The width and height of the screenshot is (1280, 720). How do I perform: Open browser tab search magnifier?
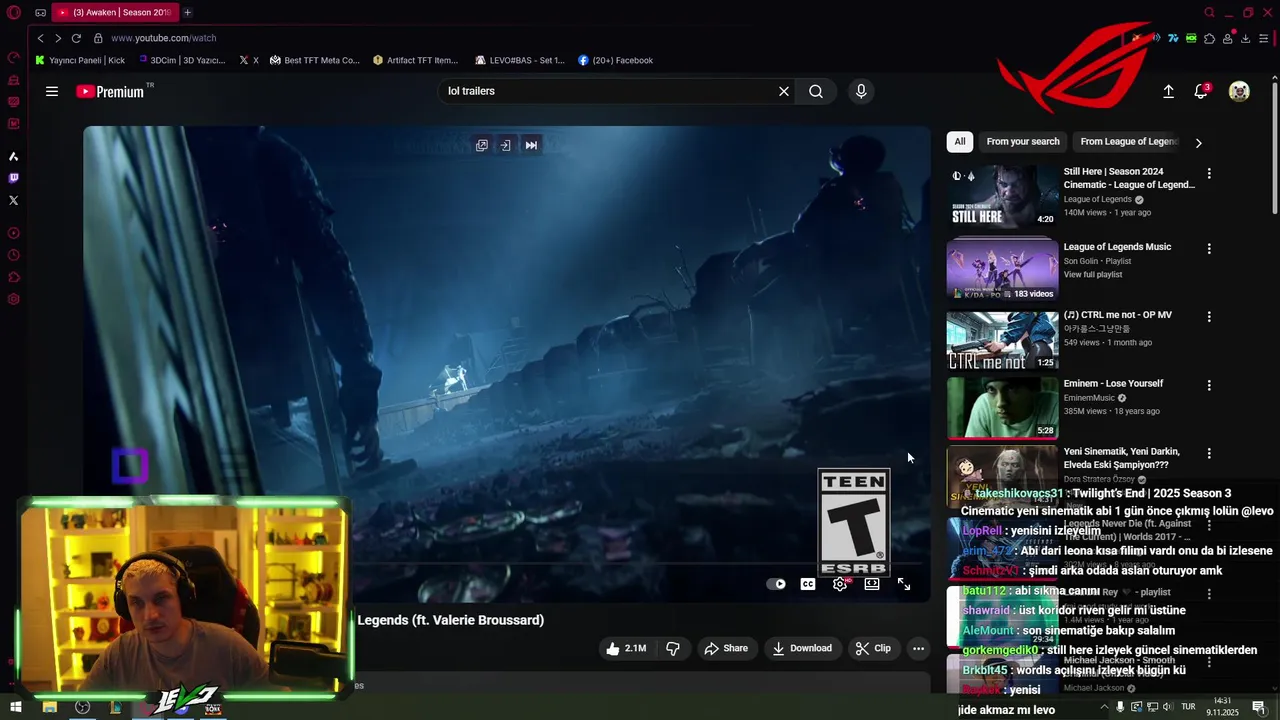click(x=1209, y=12)
